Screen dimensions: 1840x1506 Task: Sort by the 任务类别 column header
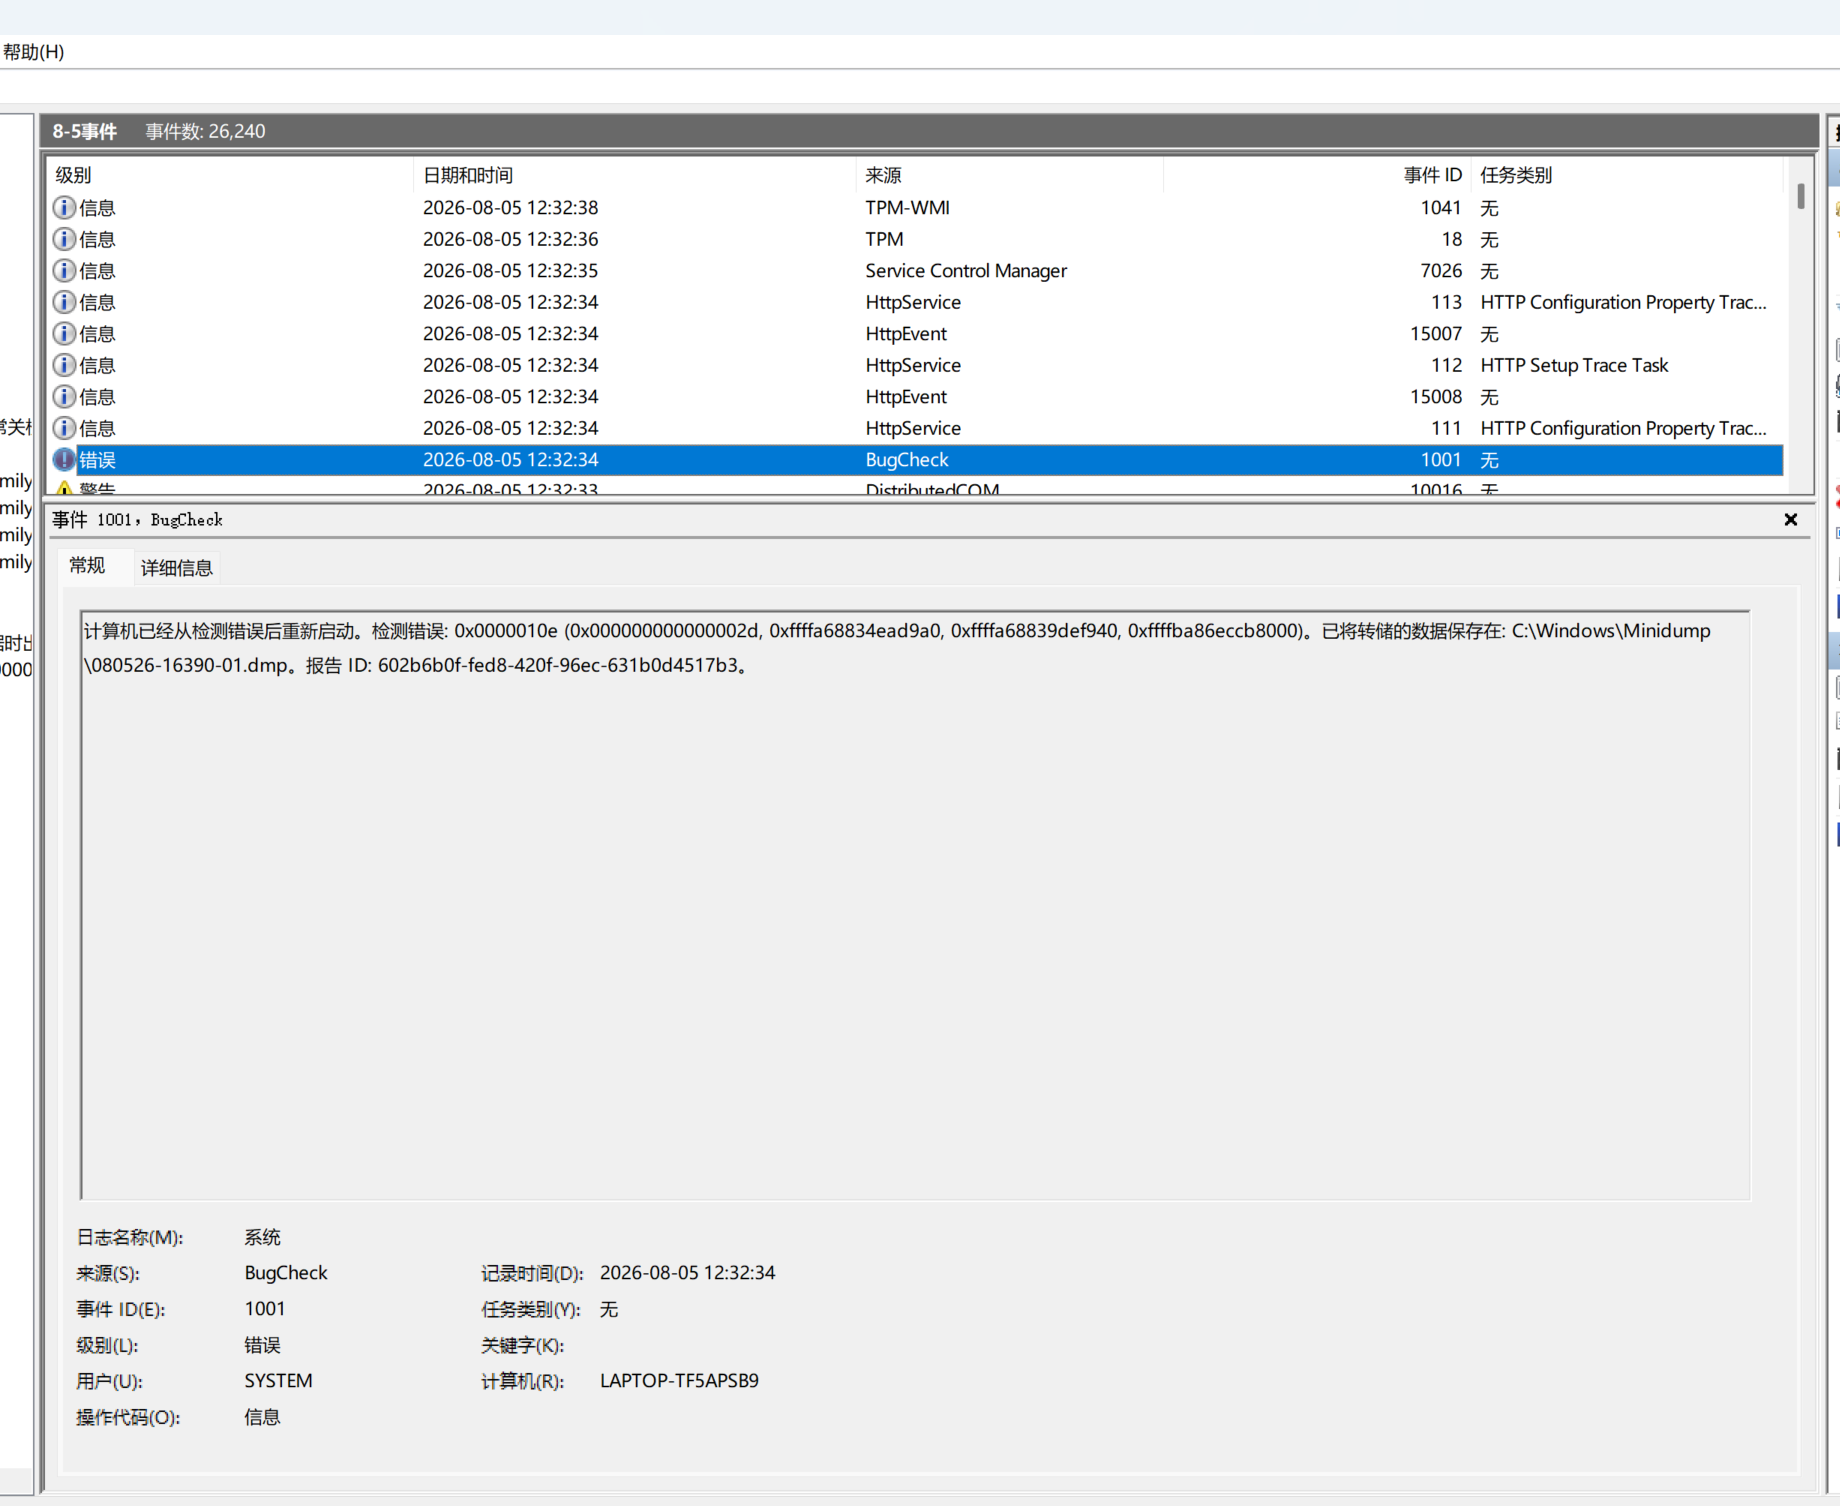click(x=1627, y=175)
